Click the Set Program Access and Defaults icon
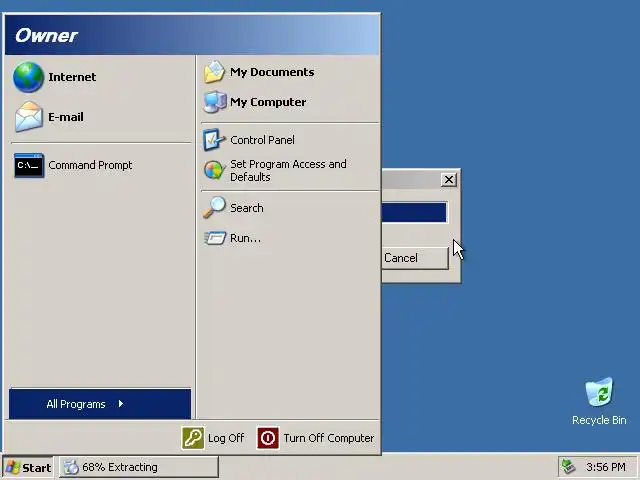The width and height of the screenshot is (640, 480). point(214,170)
